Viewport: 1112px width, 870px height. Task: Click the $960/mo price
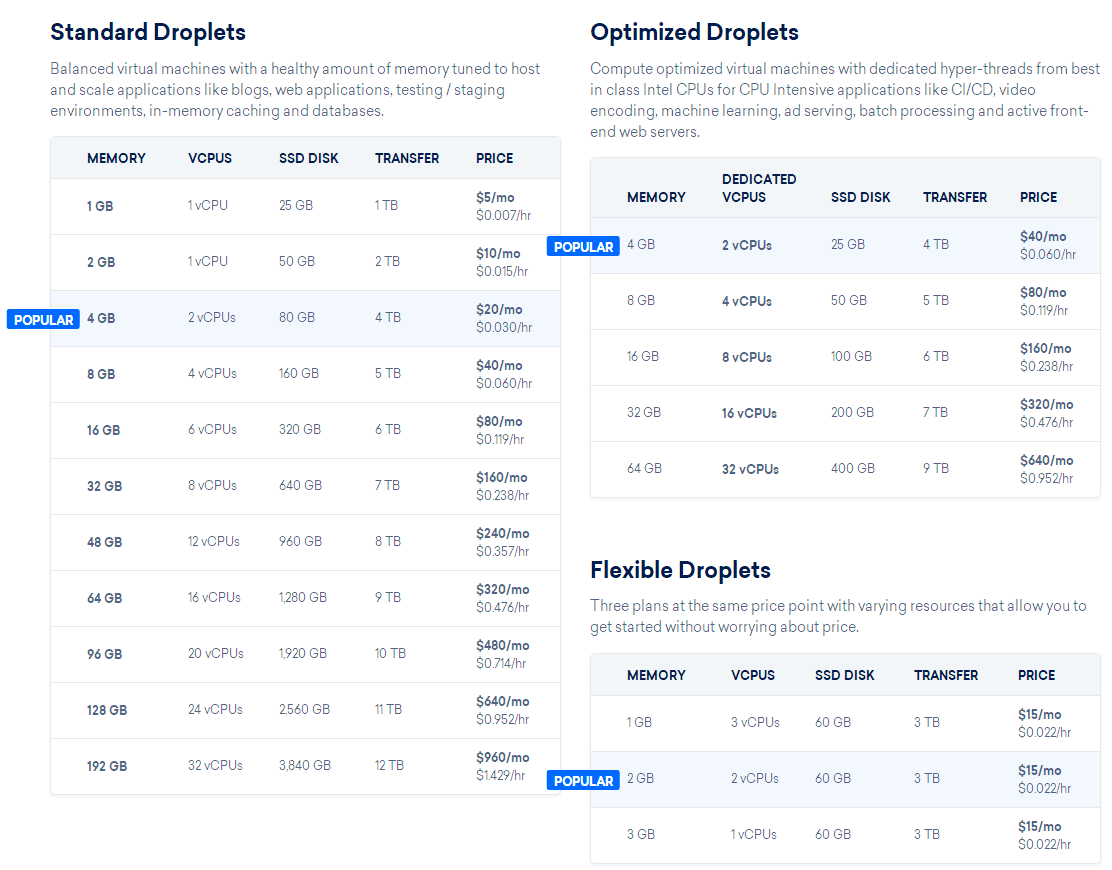coord(502,757)
